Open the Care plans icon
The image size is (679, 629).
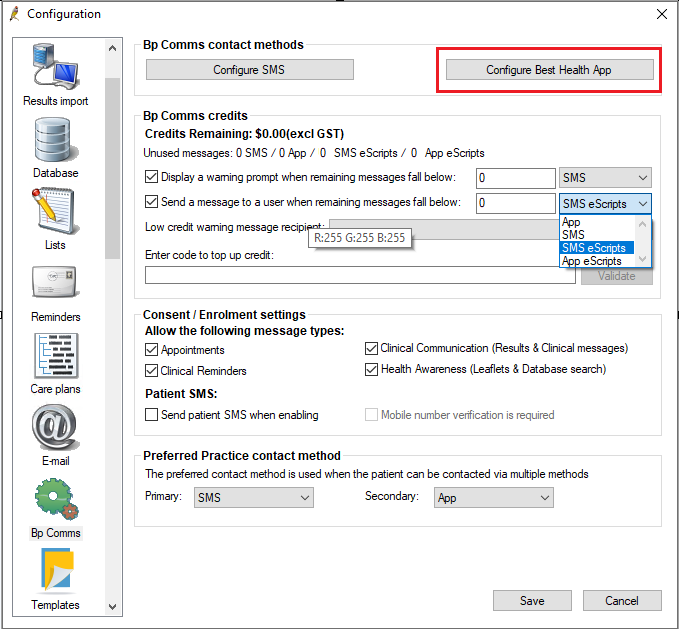click(56, 356)
